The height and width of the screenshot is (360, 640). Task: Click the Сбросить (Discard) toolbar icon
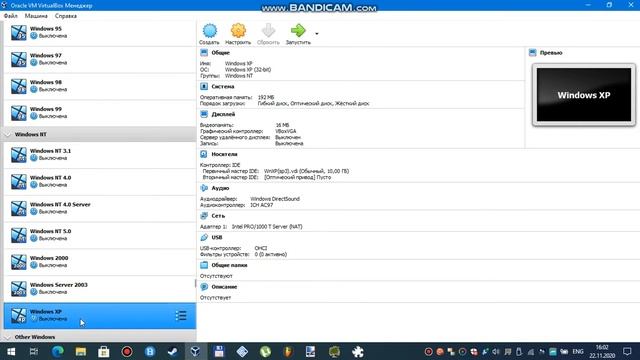click(268, 31)
